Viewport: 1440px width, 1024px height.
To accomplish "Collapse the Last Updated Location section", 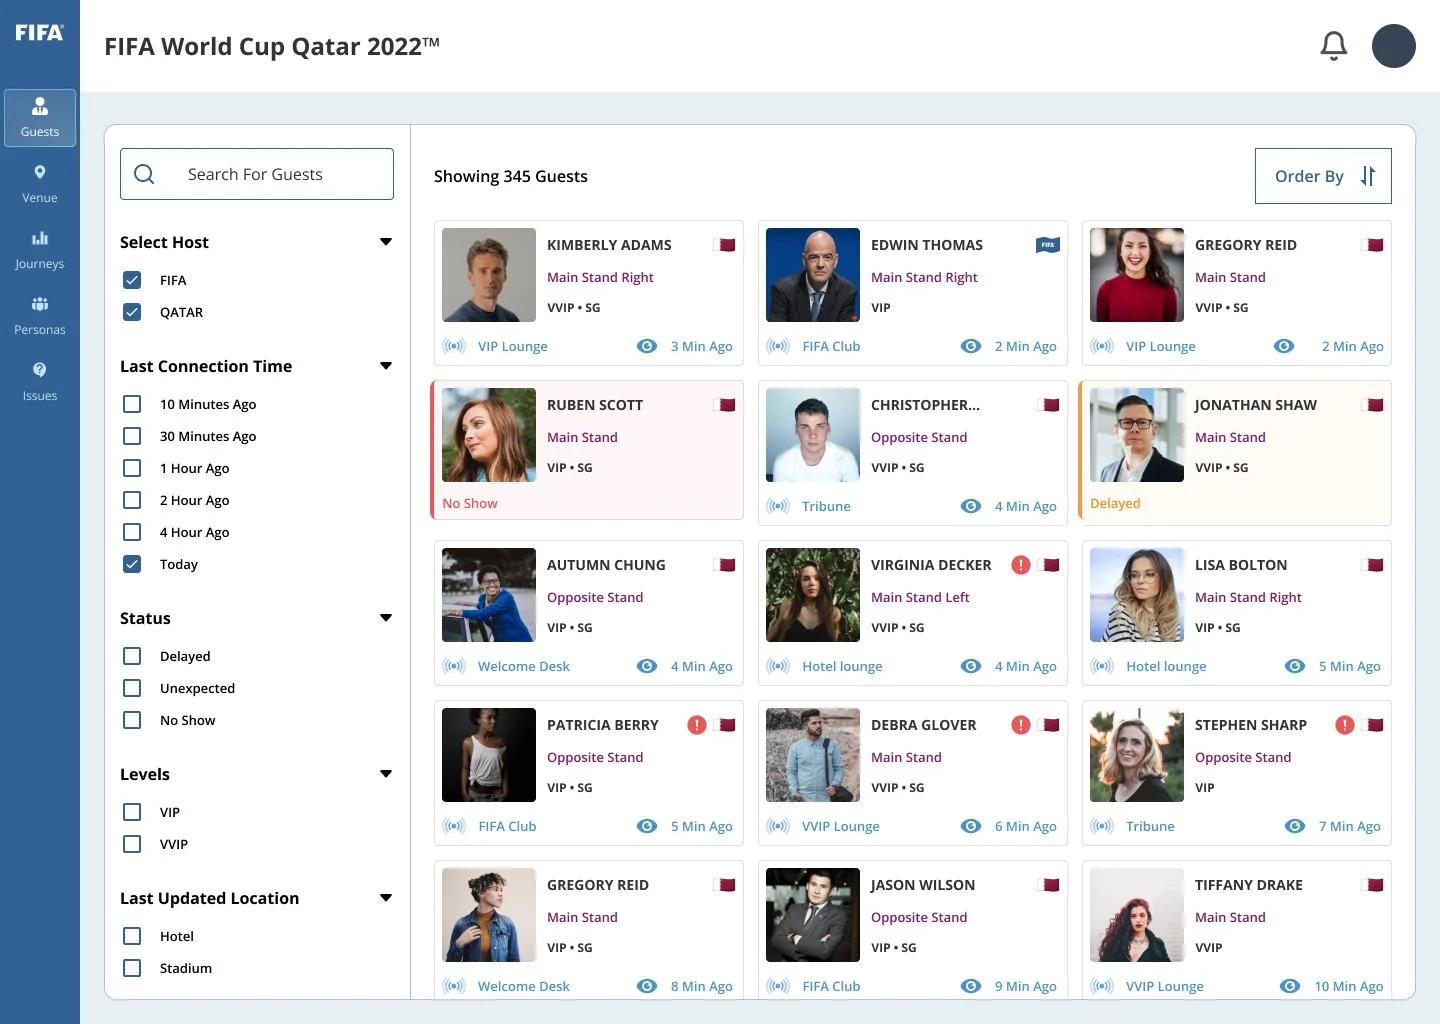I will click(386, 898).
